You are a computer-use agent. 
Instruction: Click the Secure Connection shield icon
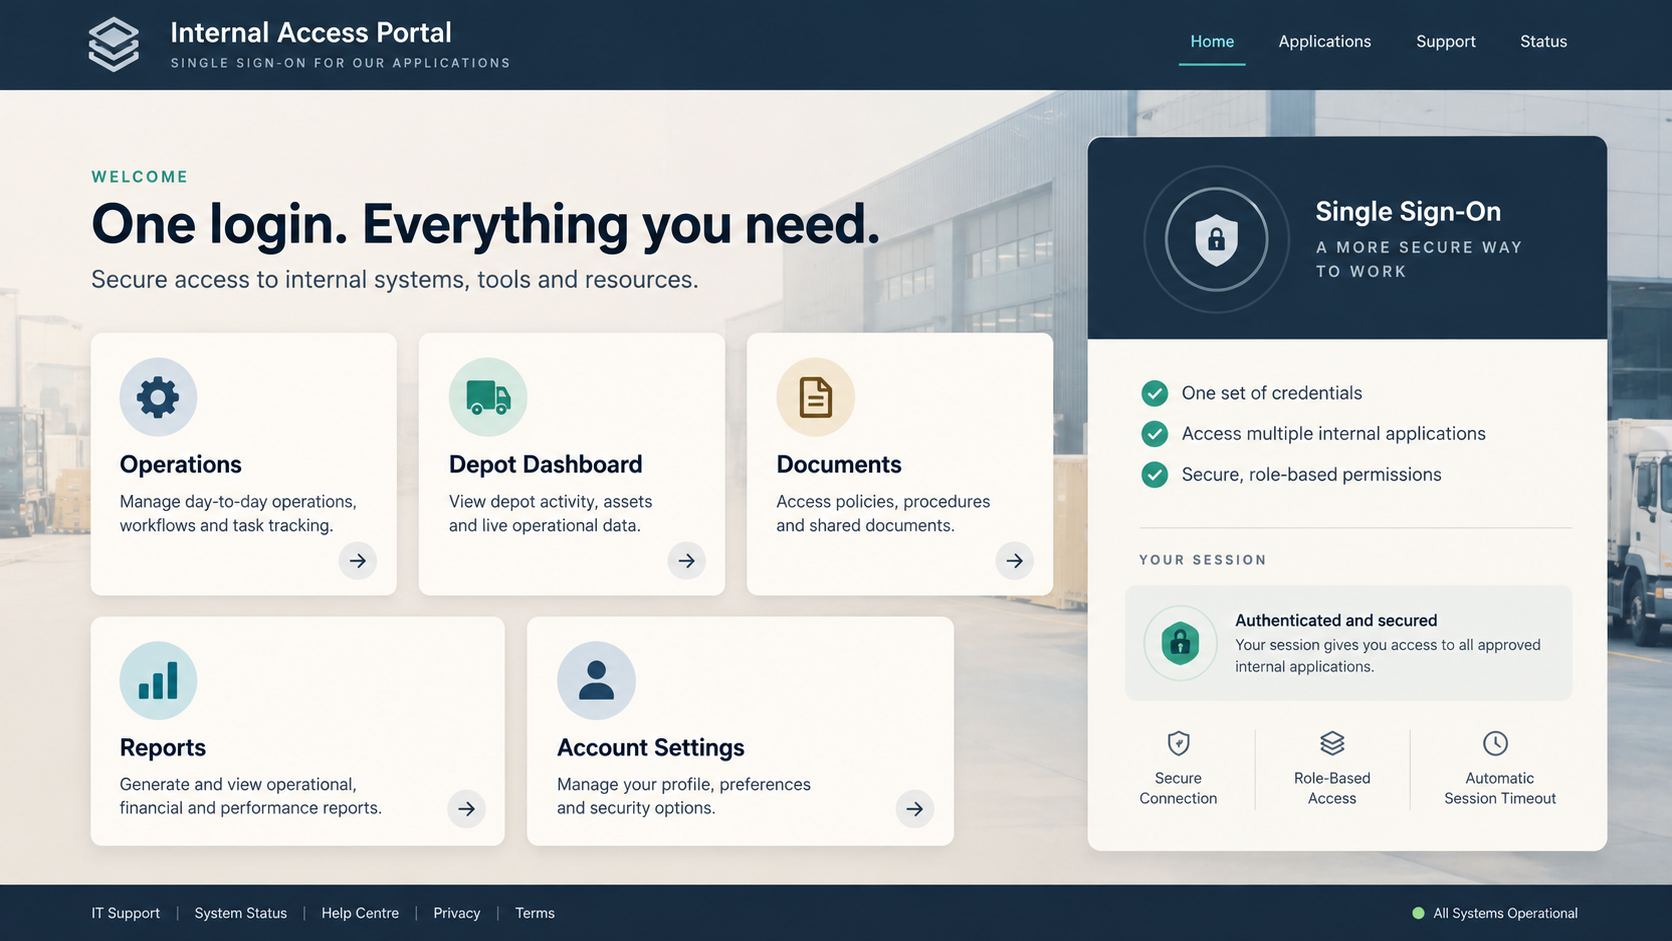[1178, 743]
